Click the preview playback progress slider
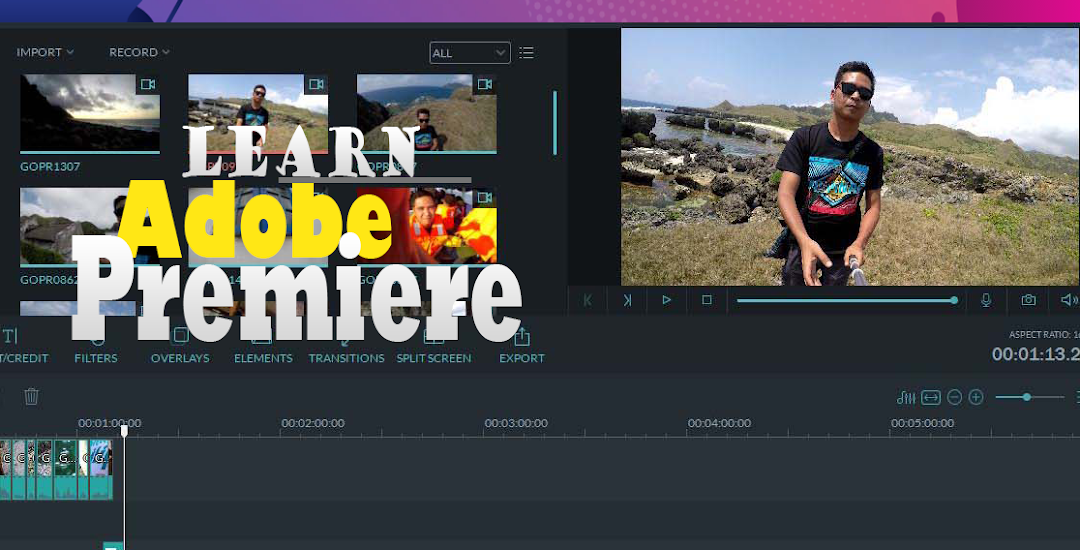This screenshot has width=1080, height=550. coord(847,300)
